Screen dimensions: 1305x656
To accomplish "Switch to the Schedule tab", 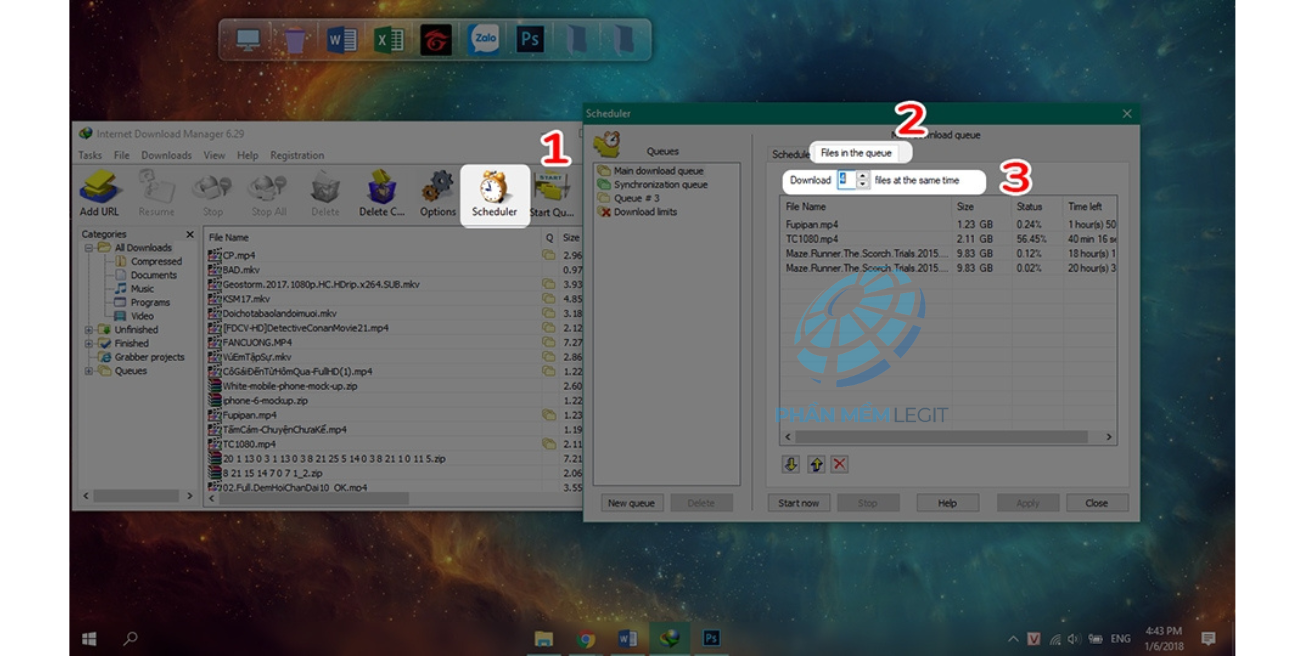I will tap(790, 154).
